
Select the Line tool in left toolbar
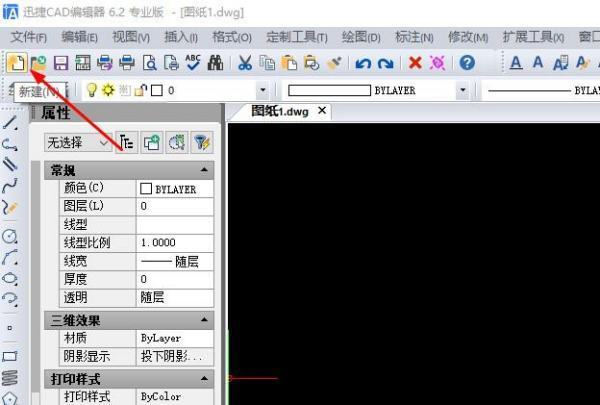point(10,123)
